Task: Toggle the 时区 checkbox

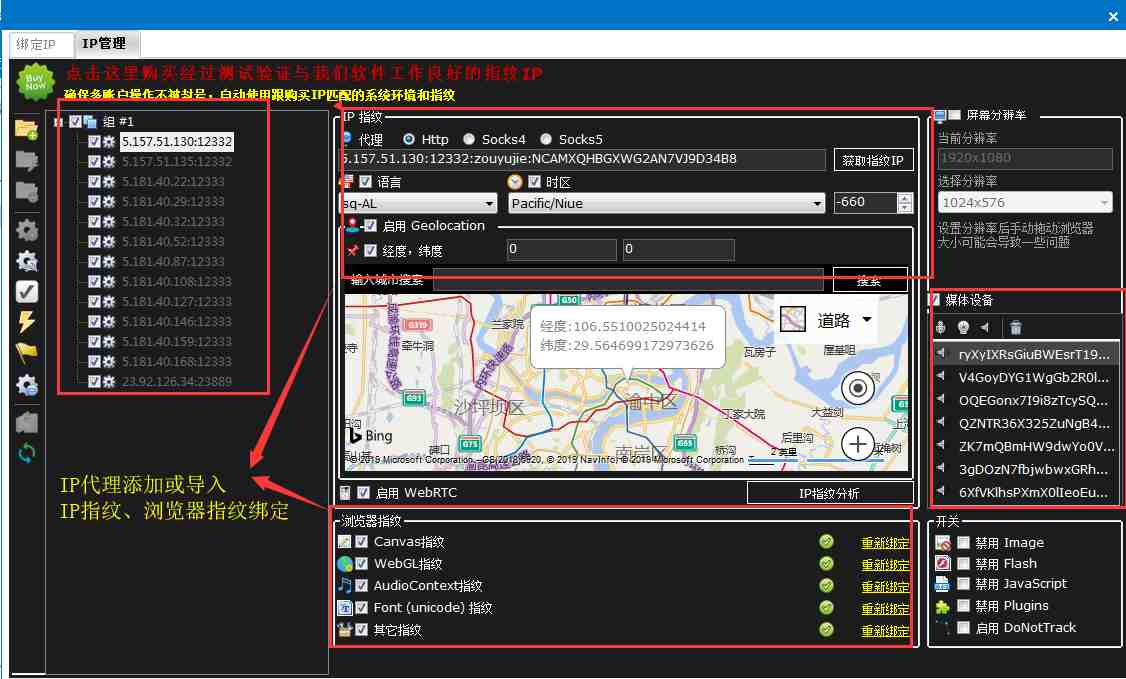Action: click(534, 182)
